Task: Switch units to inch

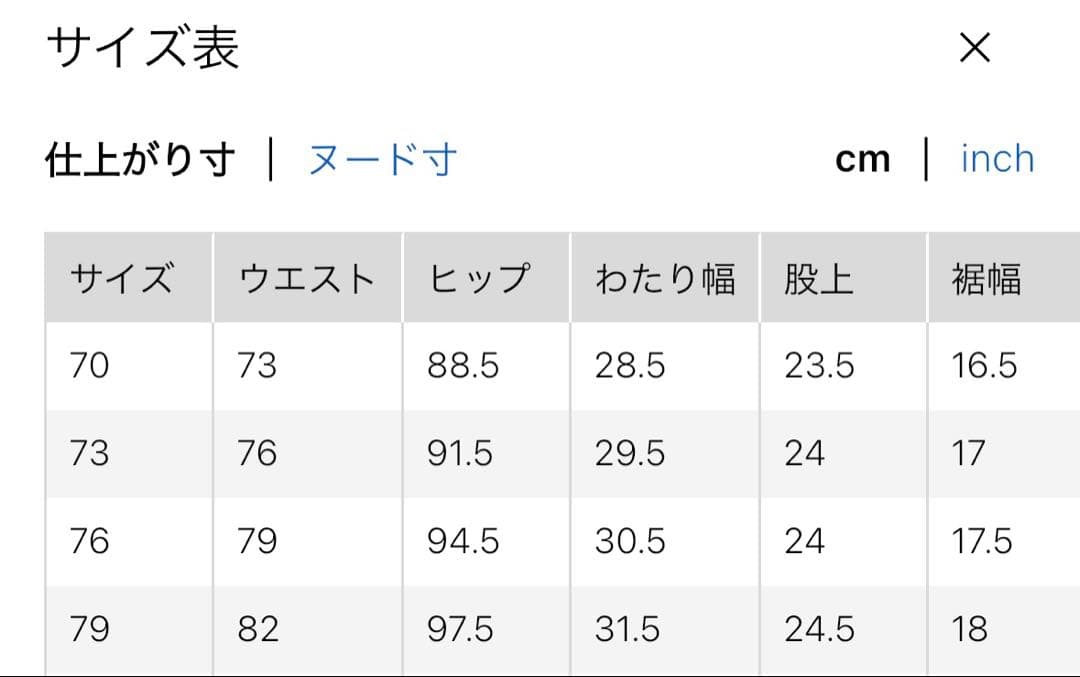Action: 997,159
